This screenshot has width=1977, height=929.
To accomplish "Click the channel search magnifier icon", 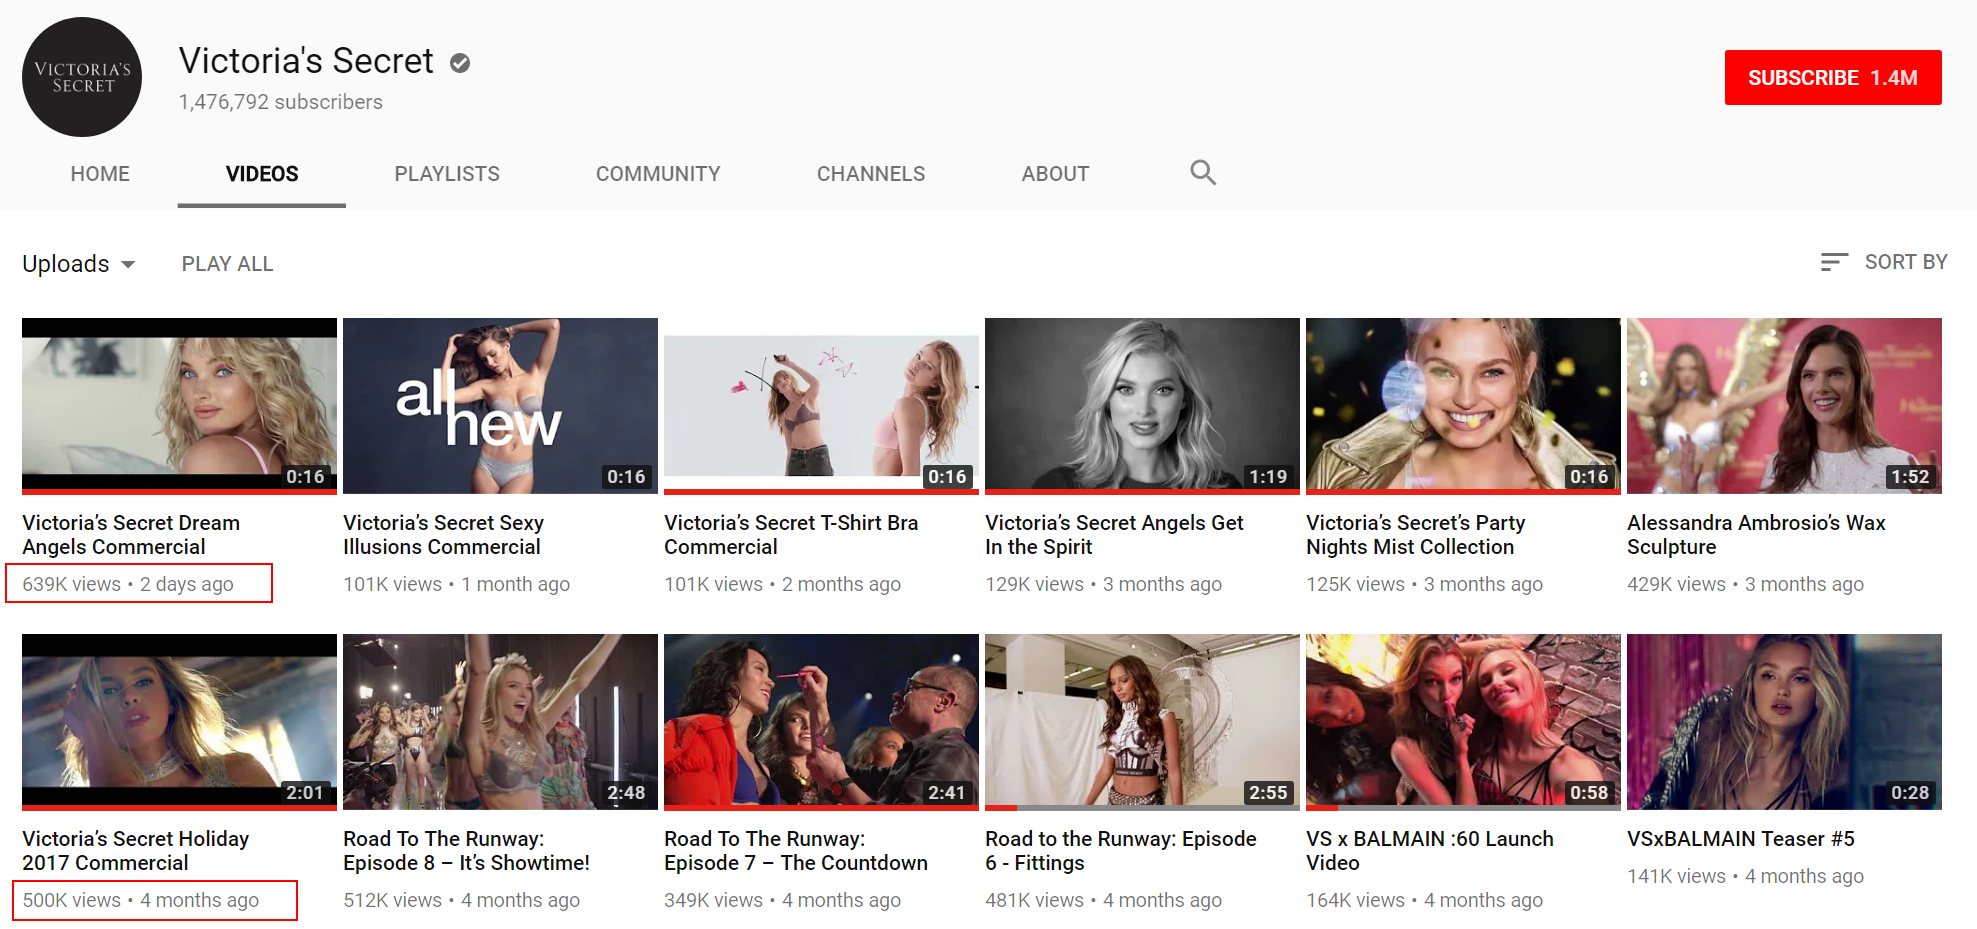I will 1203,173.
